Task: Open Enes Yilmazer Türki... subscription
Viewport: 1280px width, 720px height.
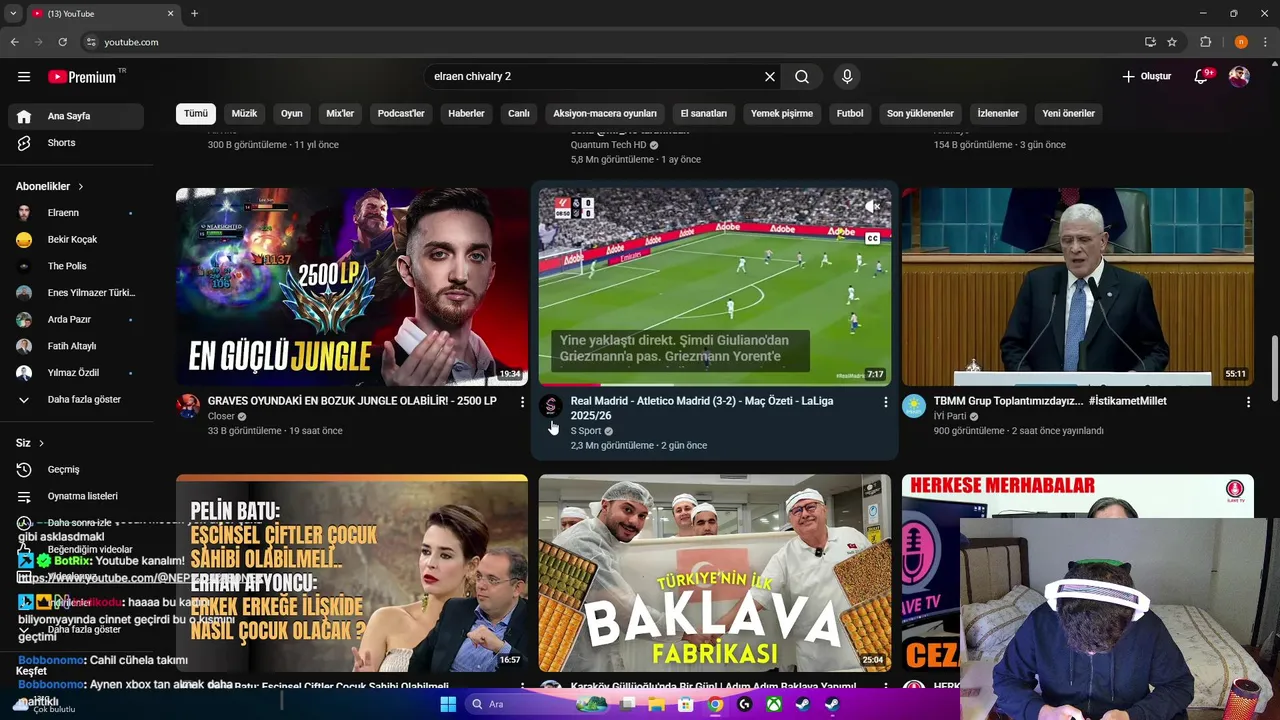Action: [76, 293]
